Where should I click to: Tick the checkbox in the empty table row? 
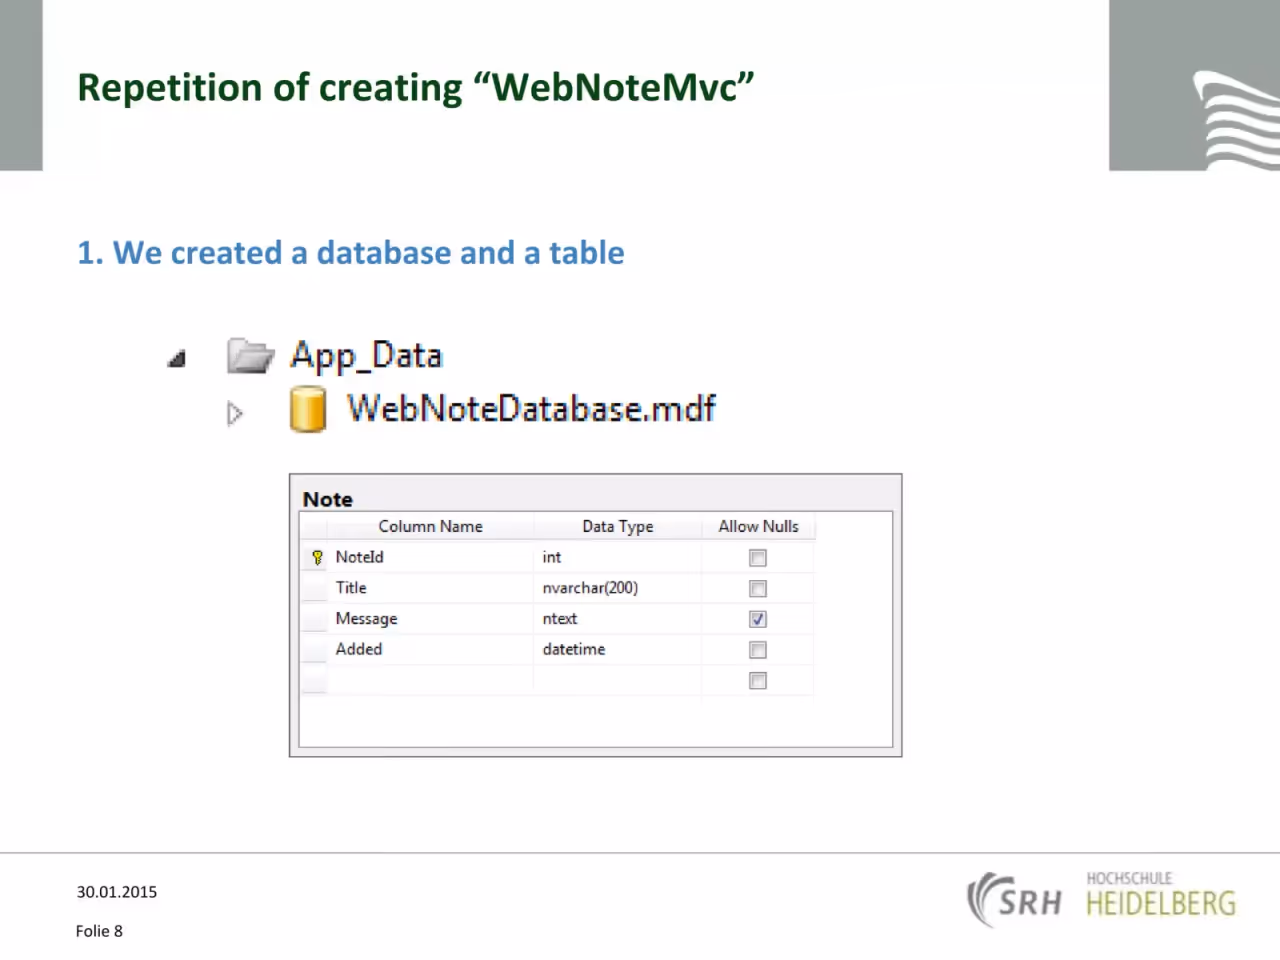coord(758,681)
